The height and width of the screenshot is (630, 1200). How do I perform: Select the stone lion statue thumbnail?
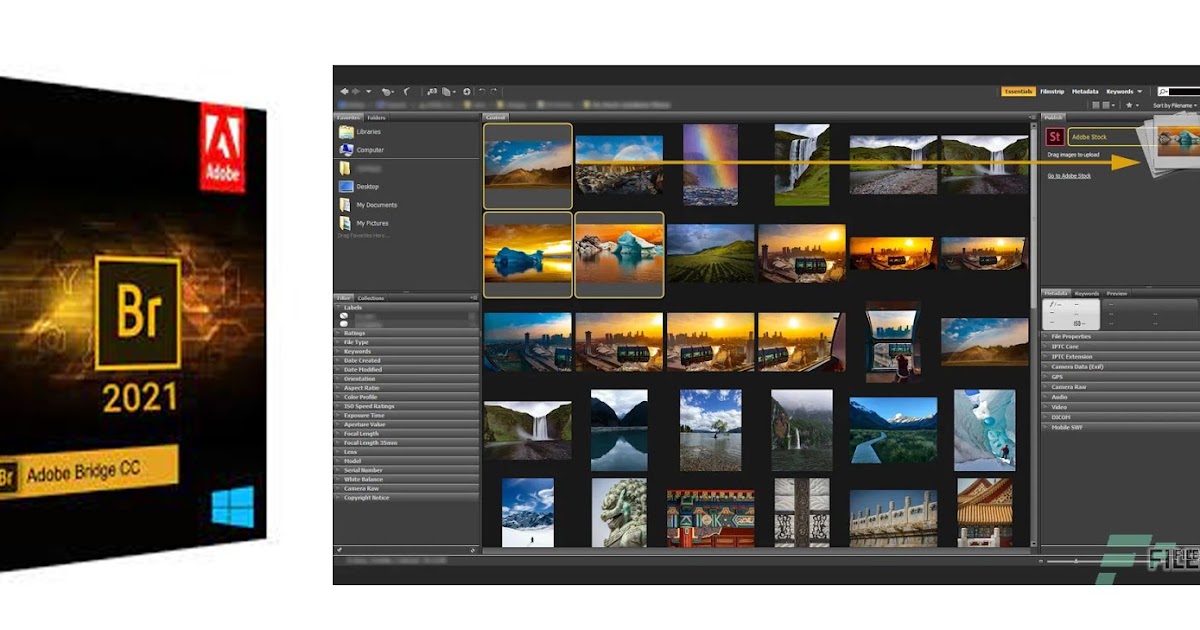pos(619,513)
